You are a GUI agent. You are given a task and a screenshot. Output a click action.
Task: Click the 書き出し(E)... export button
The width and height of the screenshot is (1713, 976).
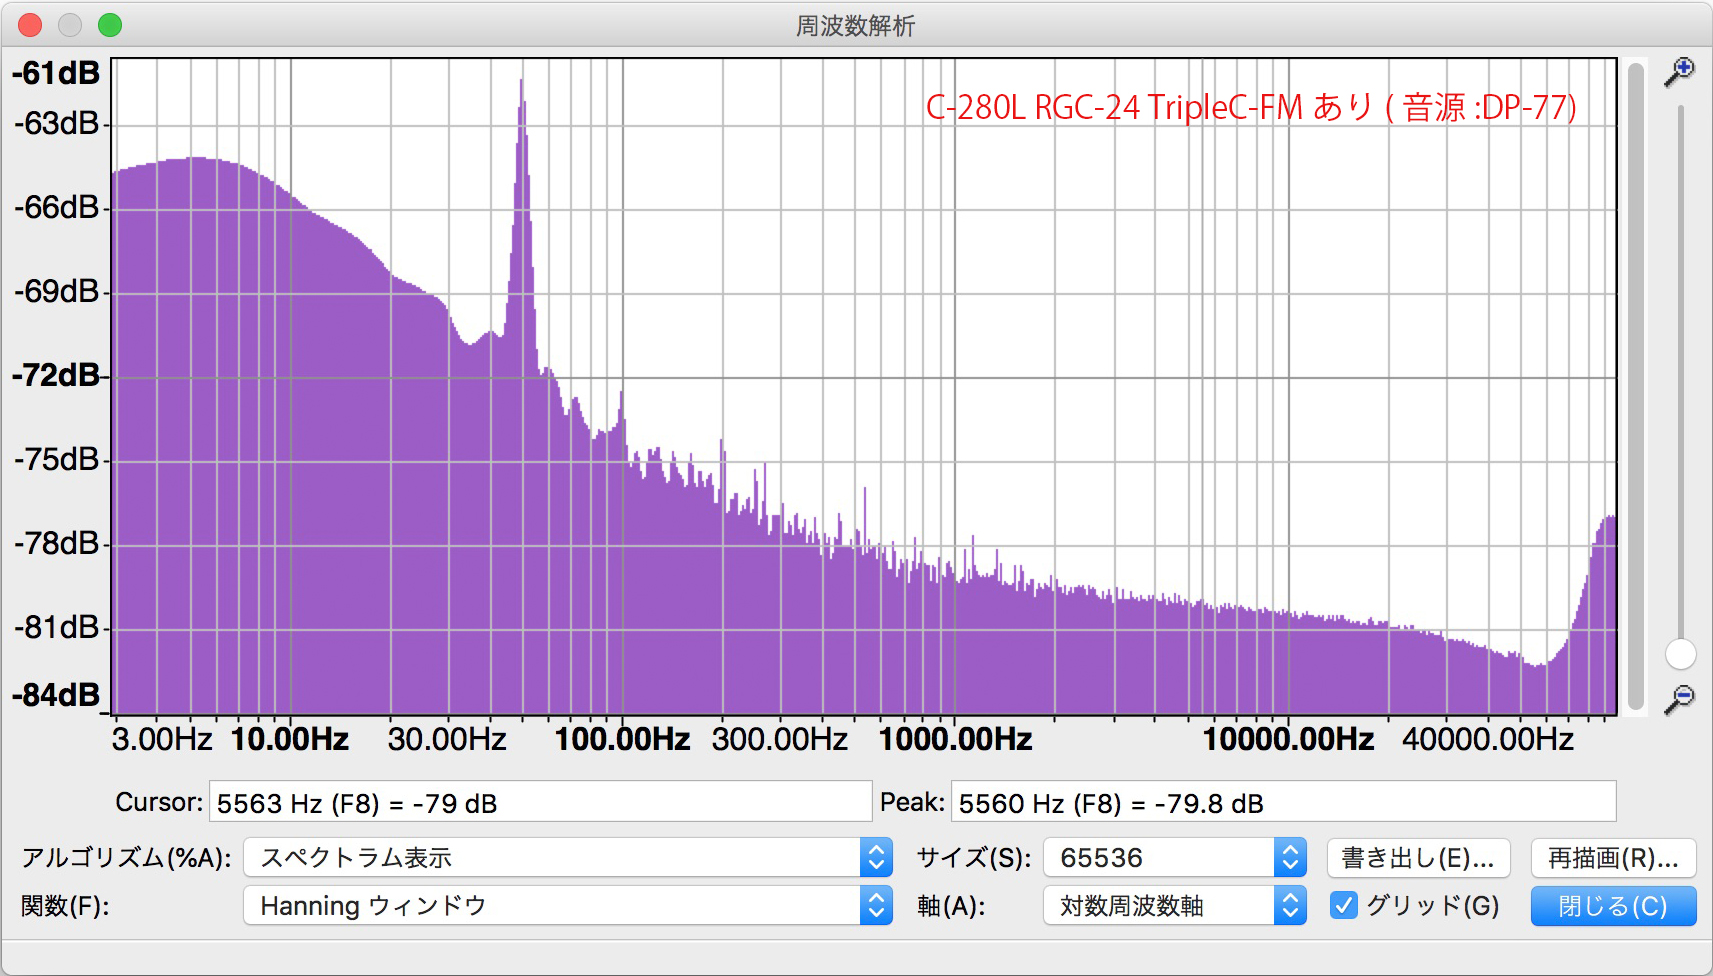pos(1418,858)
